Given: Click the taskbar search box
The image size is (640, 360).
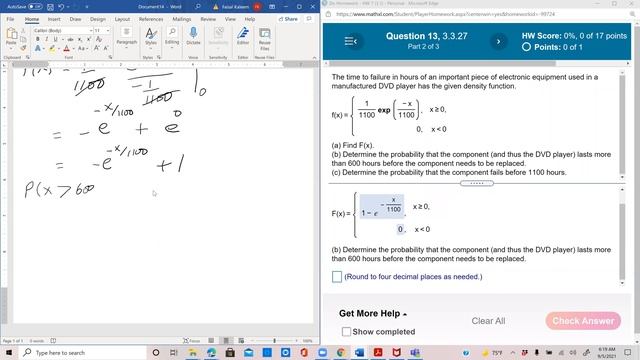Looking at the screenshot, I should [x=83, y=352].
